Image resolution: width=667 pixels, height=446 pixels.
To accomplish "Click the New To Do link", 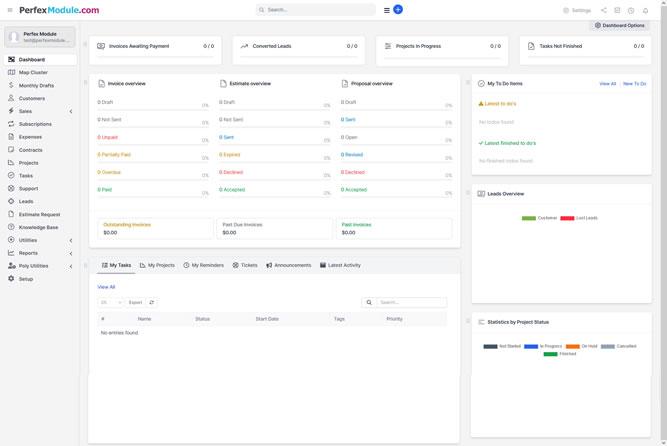I will point(634,84).
